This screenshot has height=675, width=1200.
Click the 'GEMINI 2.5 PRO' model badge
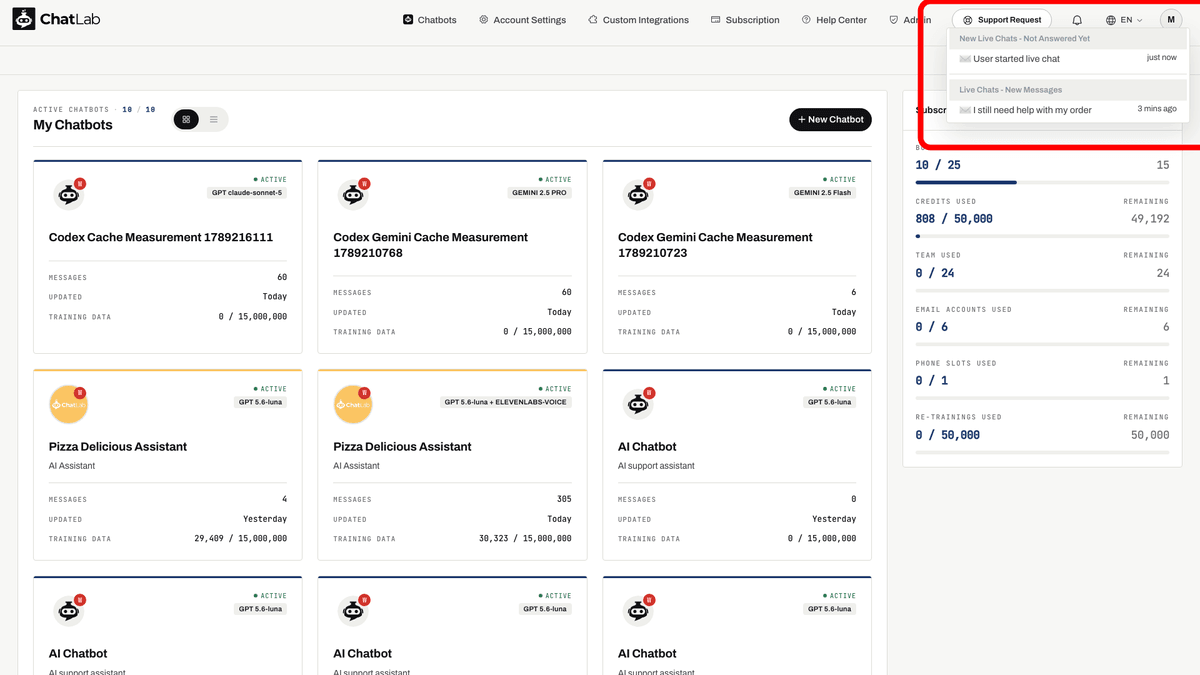[541, 193]
